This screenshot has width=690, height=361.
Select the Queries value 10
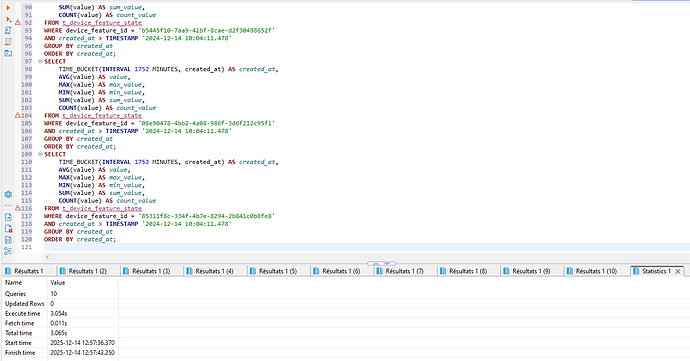click(x=54, y=294)
